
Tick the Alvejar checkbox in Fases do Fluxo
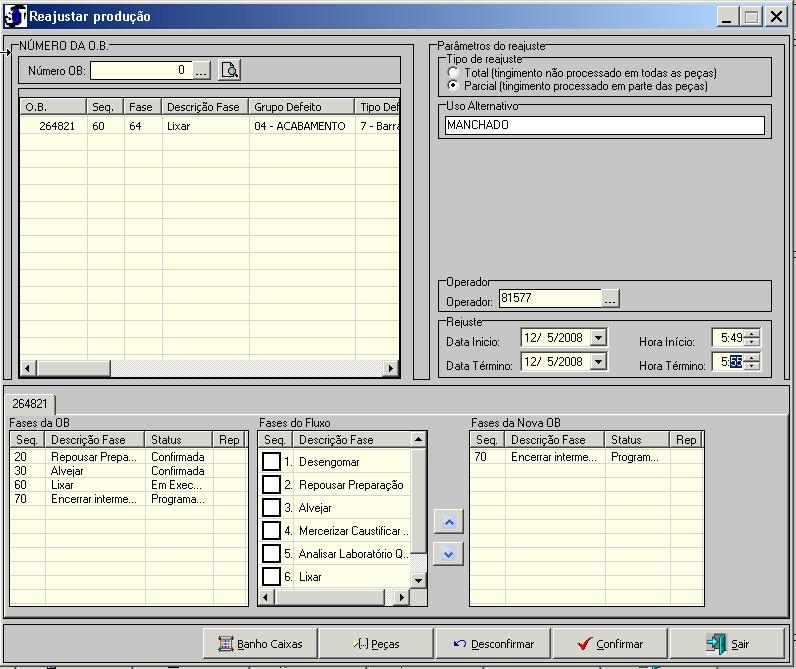tap(271, 508)
